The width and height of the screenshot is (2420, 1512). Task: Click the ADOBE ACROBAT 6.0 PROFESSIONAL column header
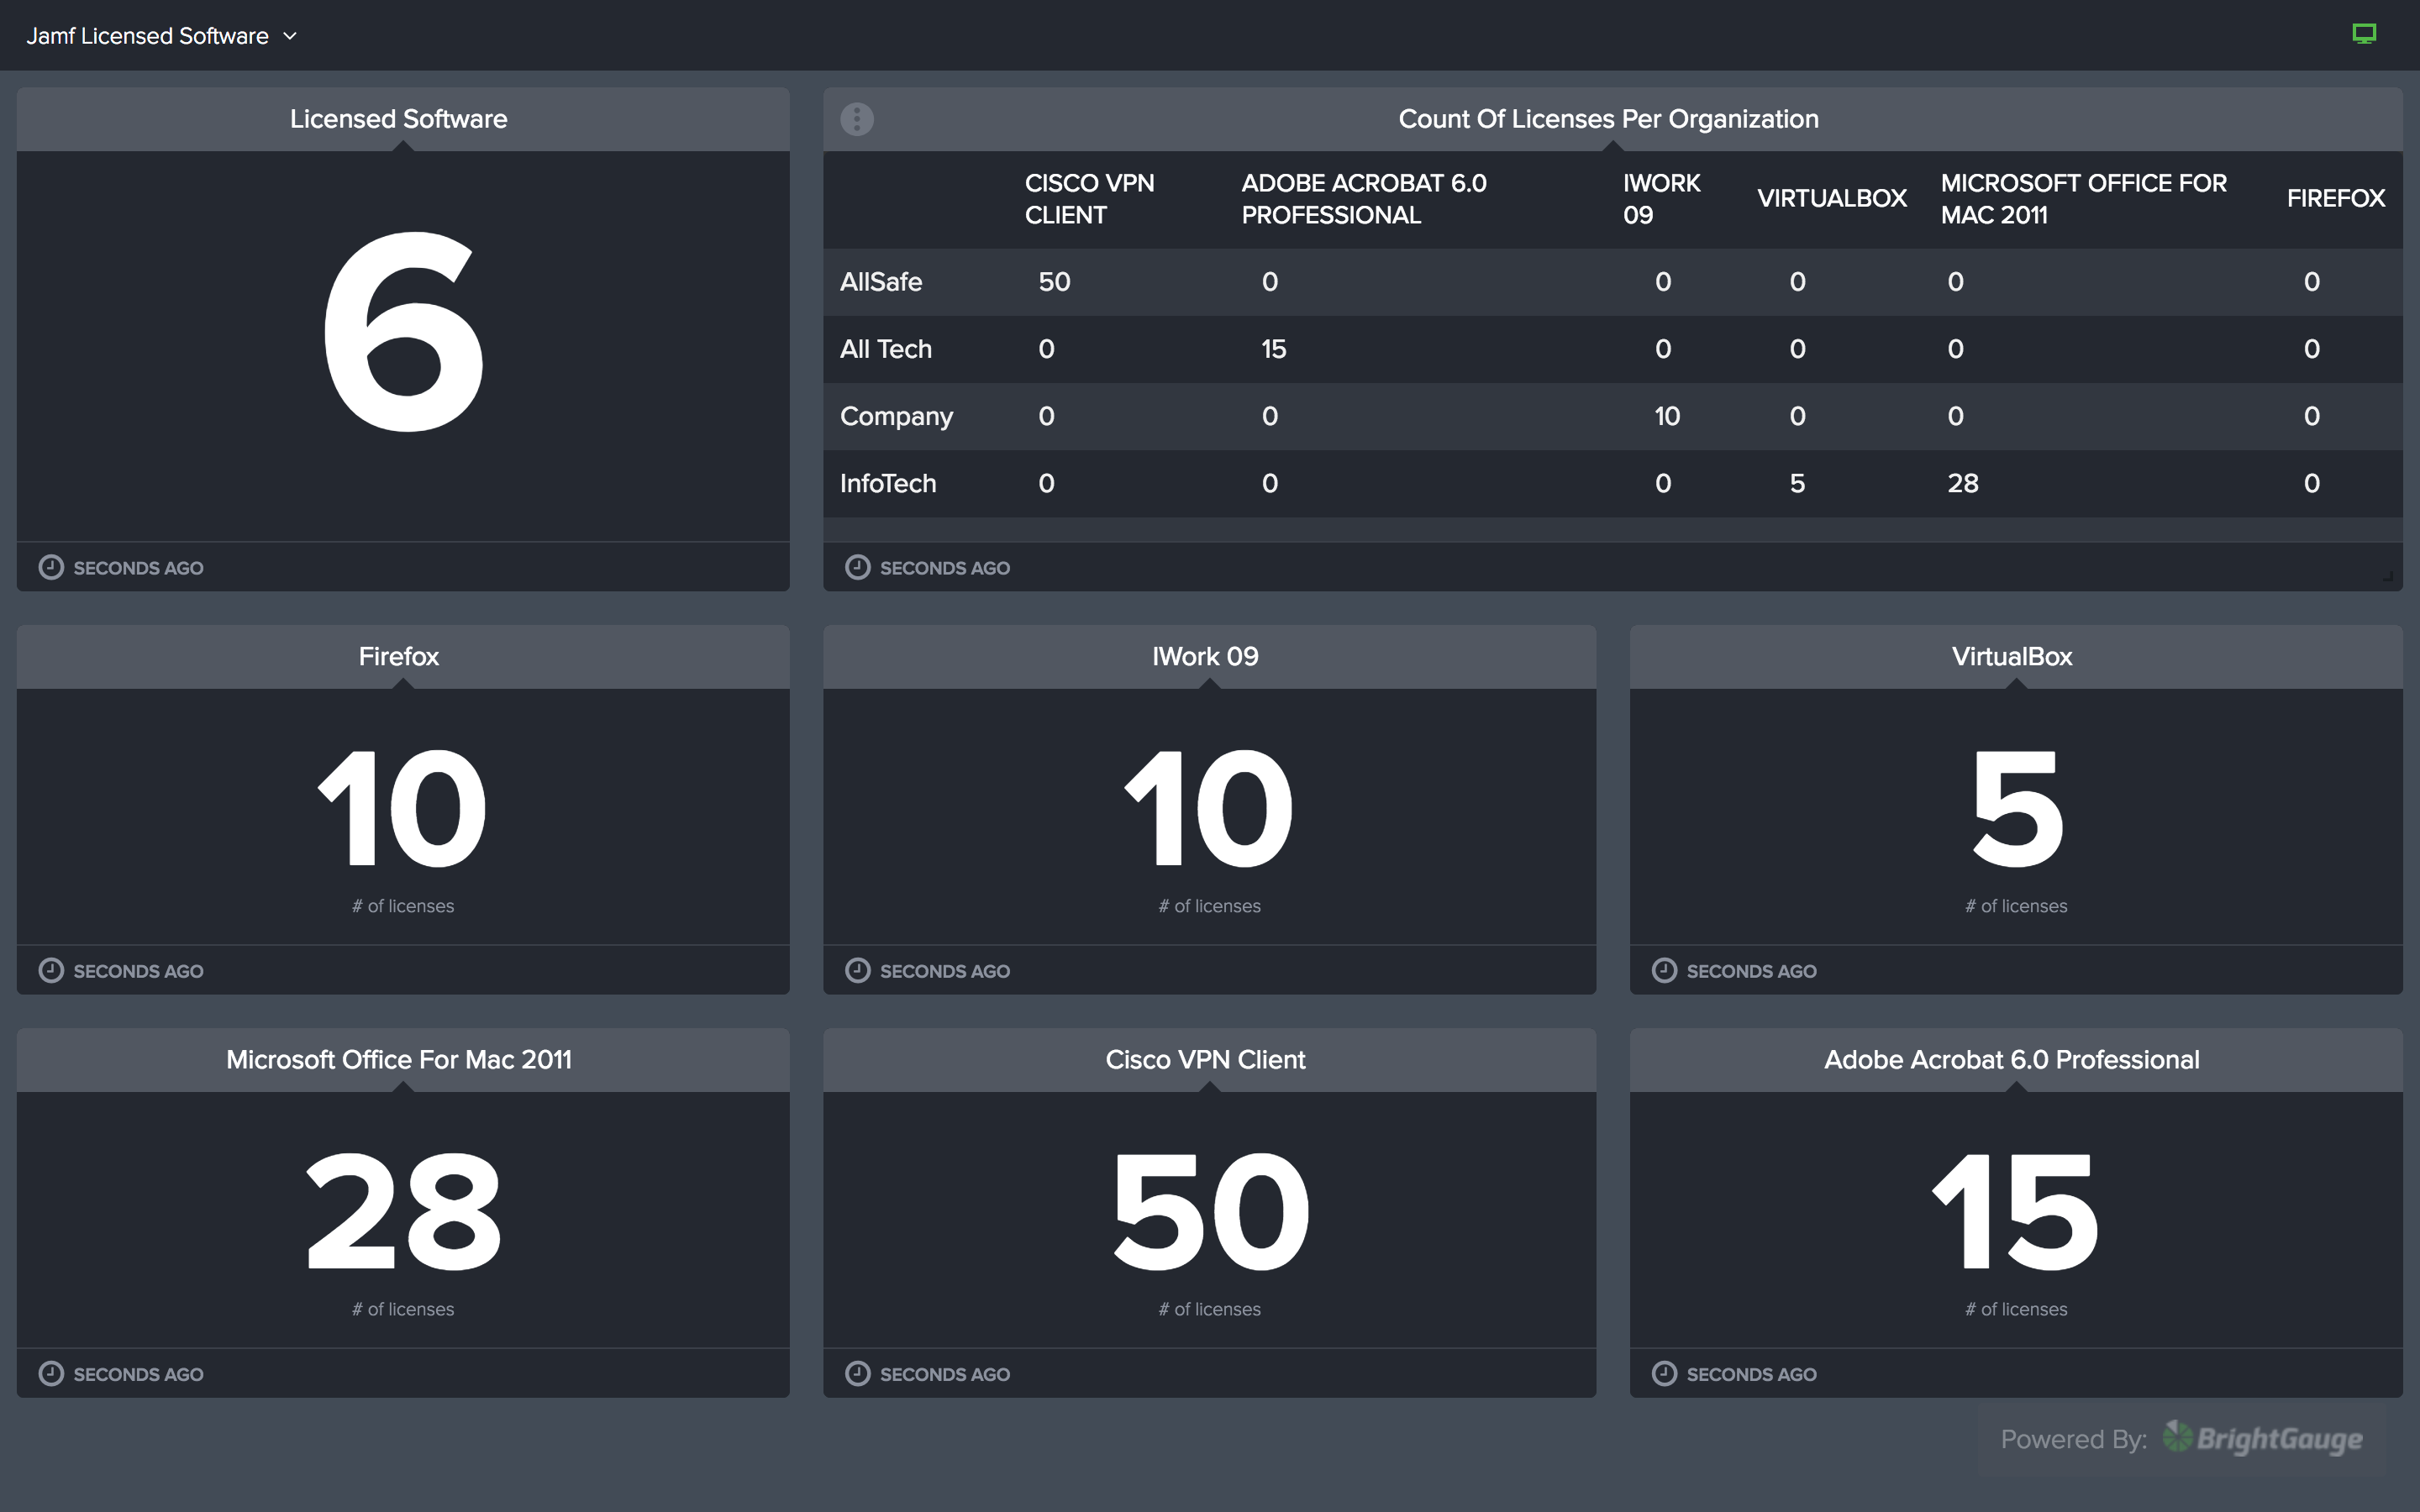click(1363, 199)
